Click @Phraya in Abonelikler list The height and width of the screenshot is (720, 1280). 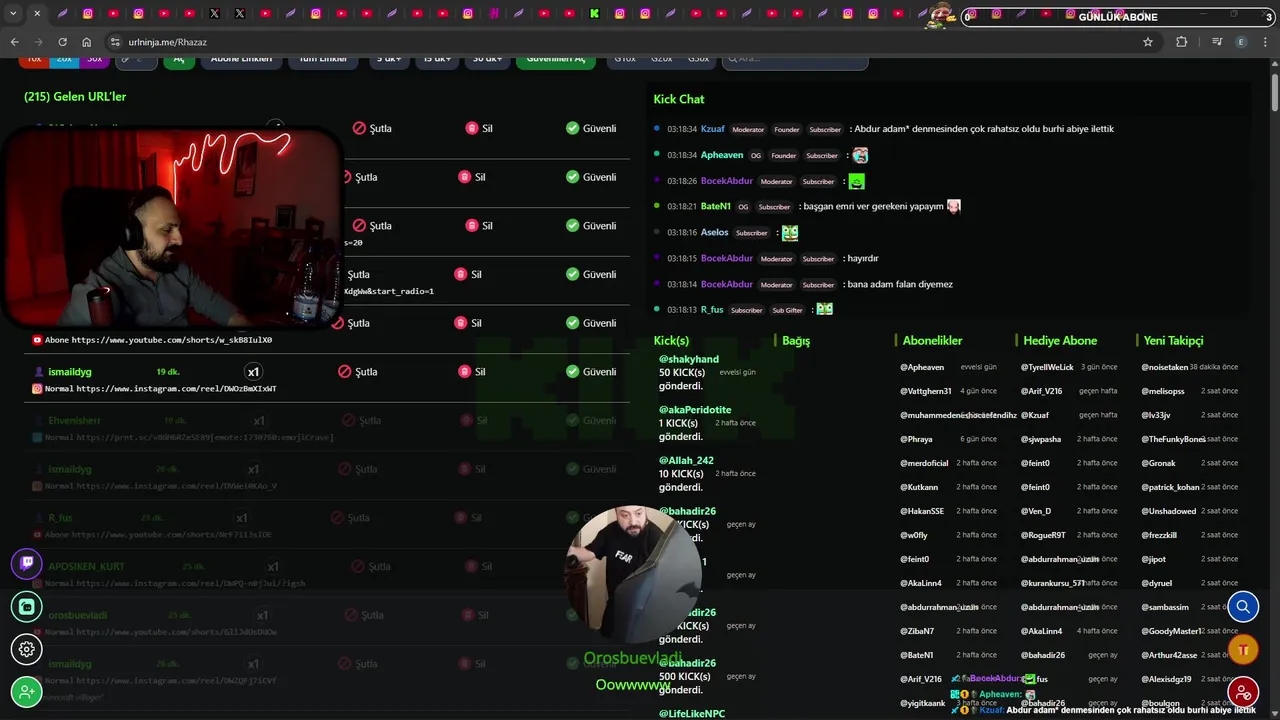[x=916, y=439]
